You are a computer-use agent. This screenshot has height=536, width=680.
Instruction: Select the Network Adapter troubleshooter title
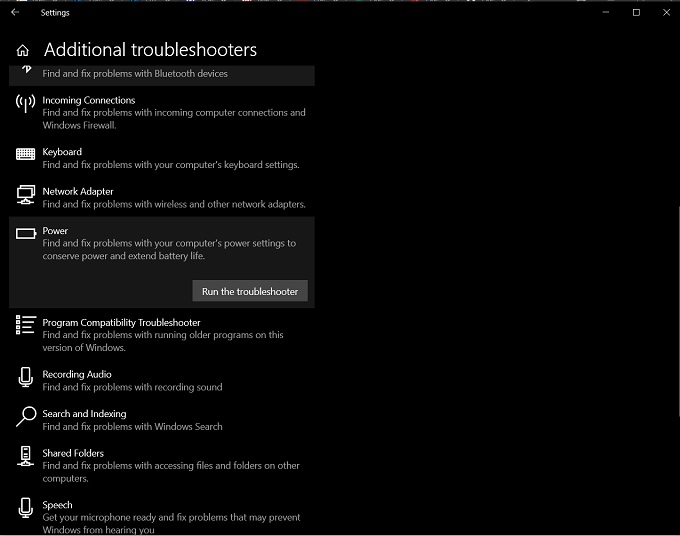coord(78,191)
